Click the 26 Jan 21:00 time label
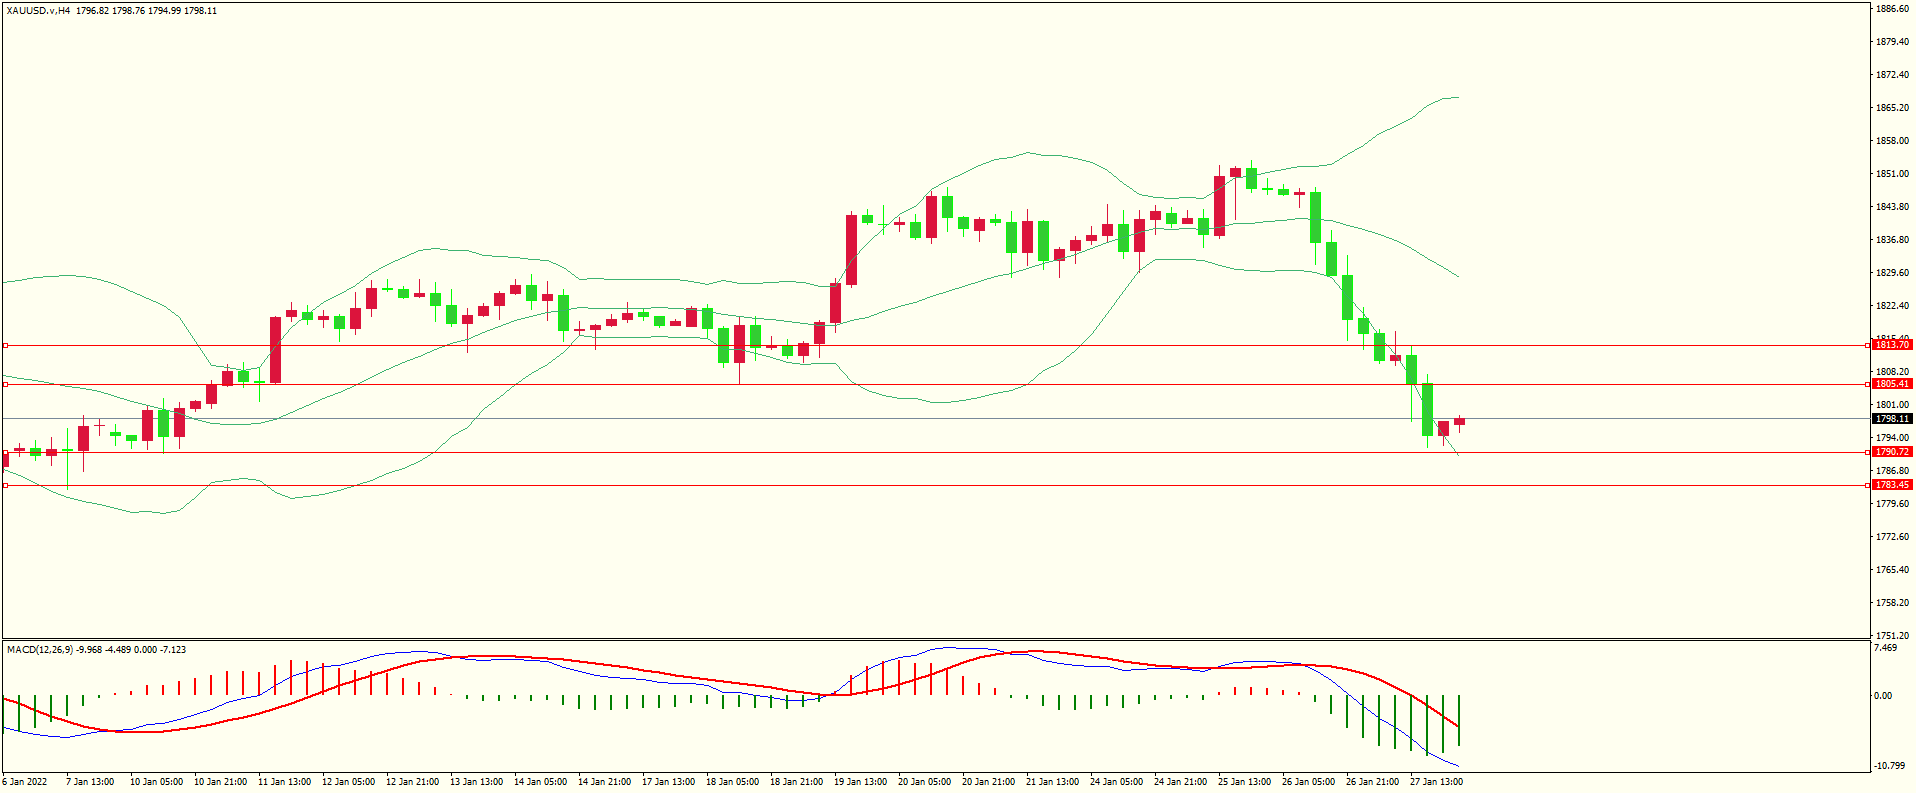 (x=1372, y=782)
